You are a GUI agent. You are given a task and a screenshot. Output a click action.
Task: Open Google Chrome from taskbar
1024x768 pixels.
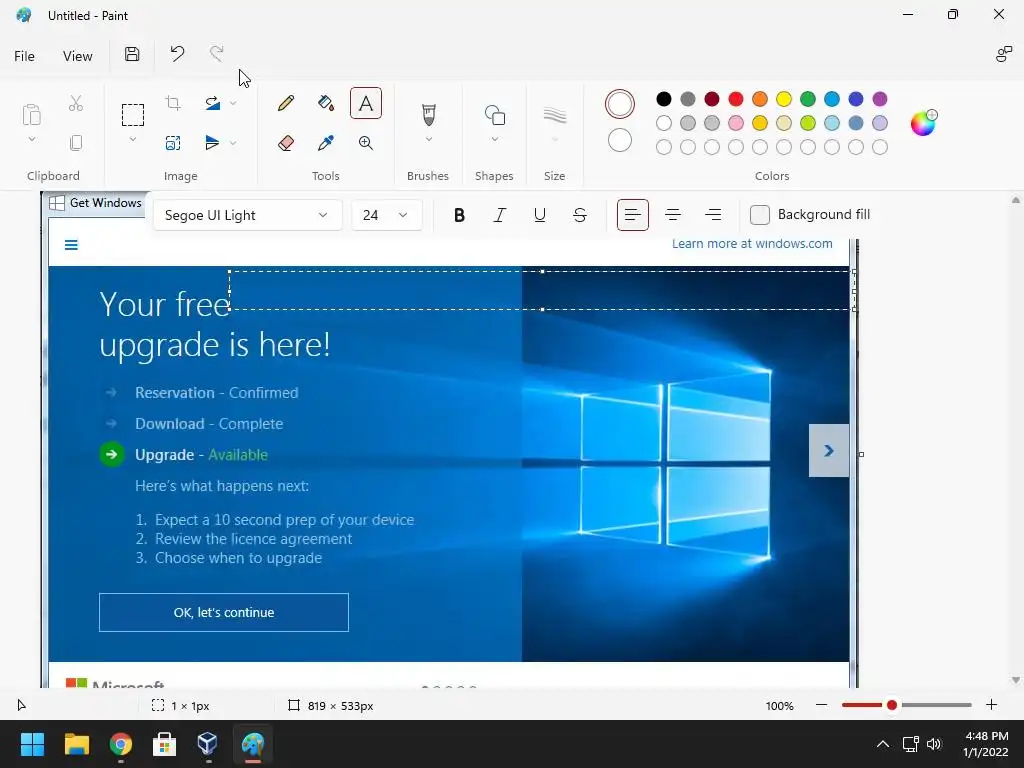coord(121,744)
